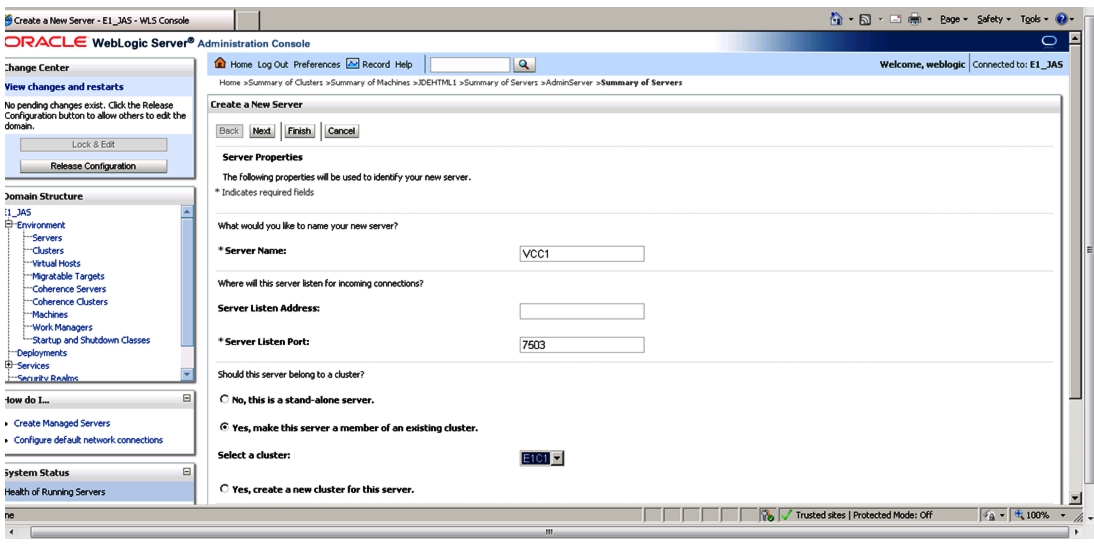
Task: Open the RSS feeds icon
Action: (x=865, y=20)
